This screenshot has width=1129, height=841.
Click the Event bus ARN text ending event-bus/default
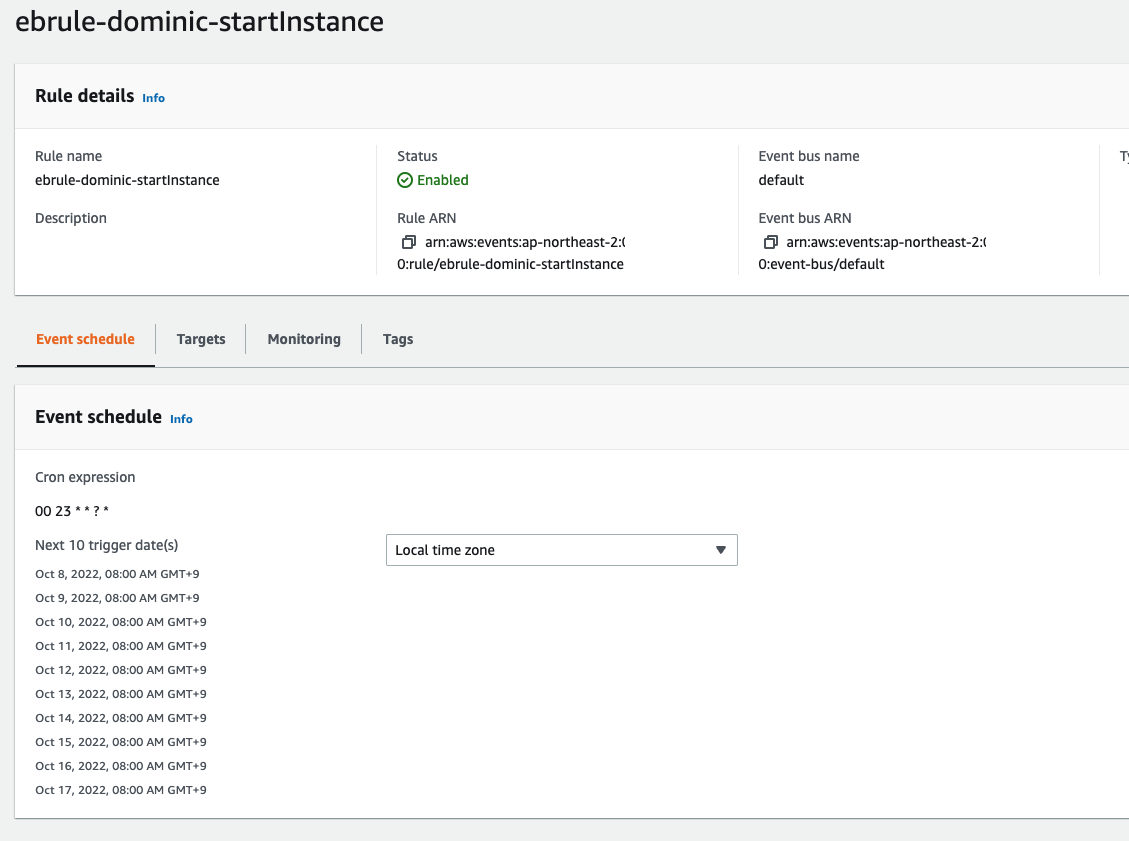point(821,264)
